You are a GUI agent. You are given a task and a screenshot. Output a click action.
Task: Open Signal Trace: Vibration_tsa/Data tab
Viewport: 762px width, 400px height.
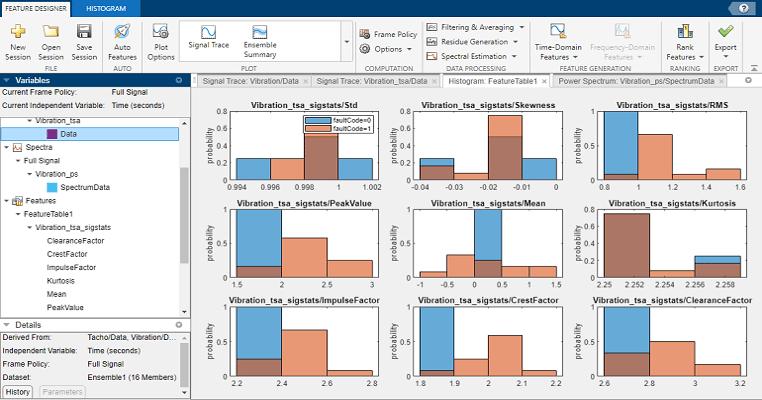372,81
